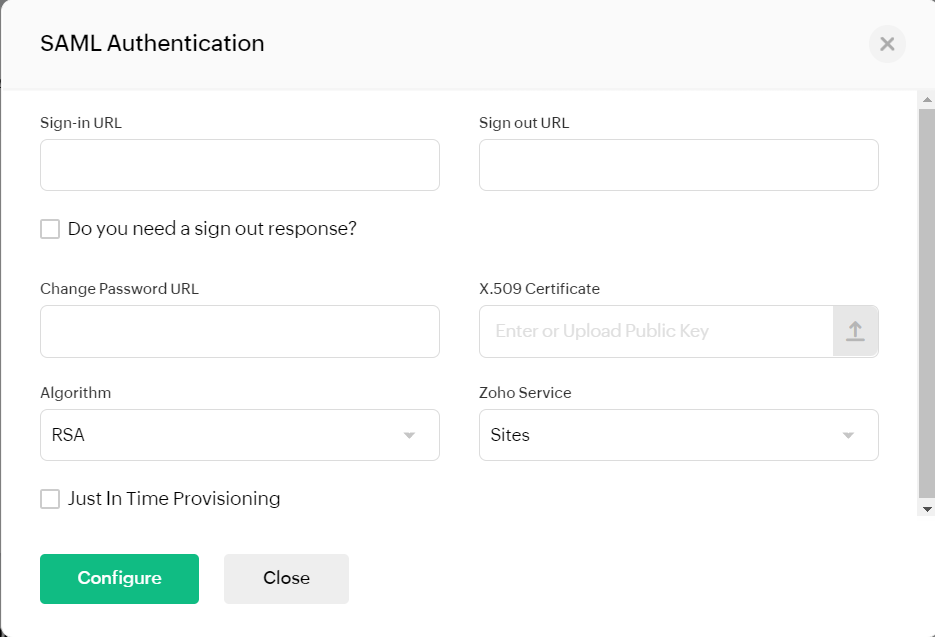This screenshot has height=637, width=935.
Task: Click the Enter or Upload Public Key field
Action: [x=656, y=332]
